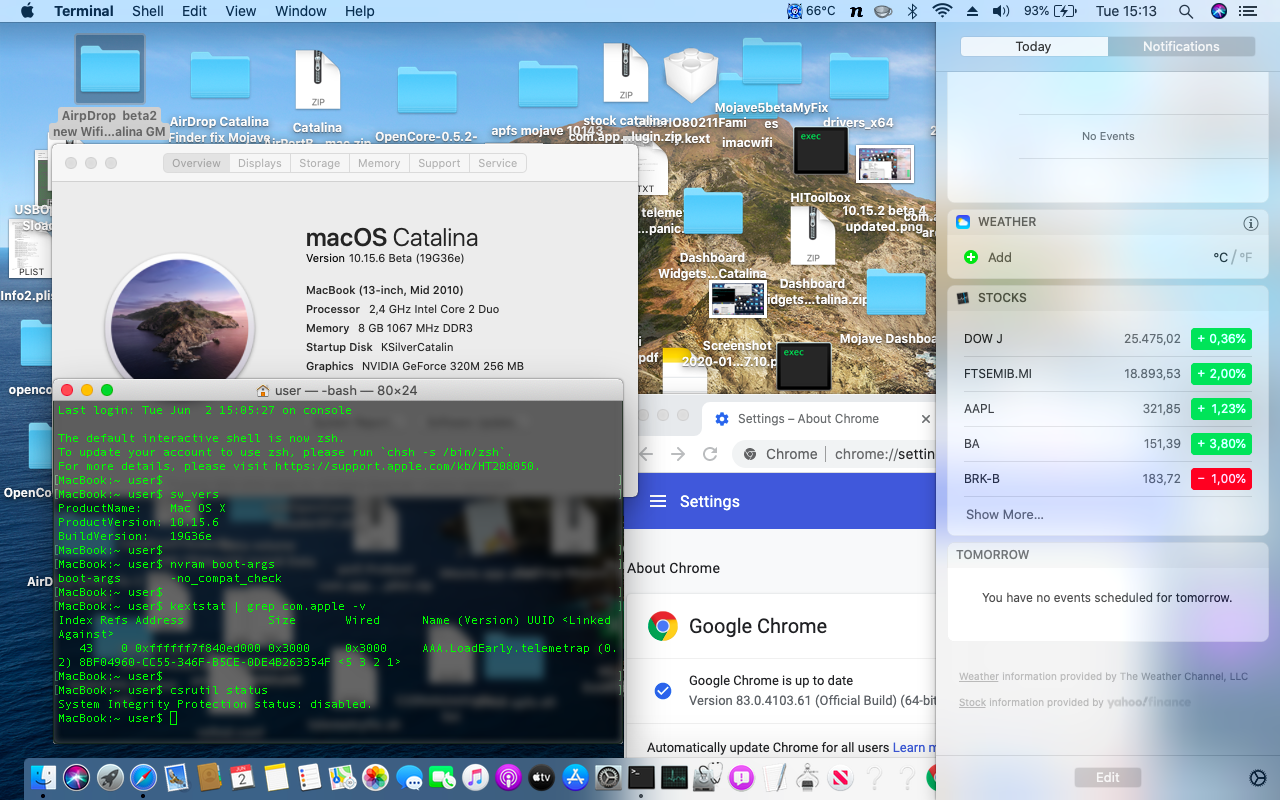Open FaceTime app in Dock

click(442, 777)
